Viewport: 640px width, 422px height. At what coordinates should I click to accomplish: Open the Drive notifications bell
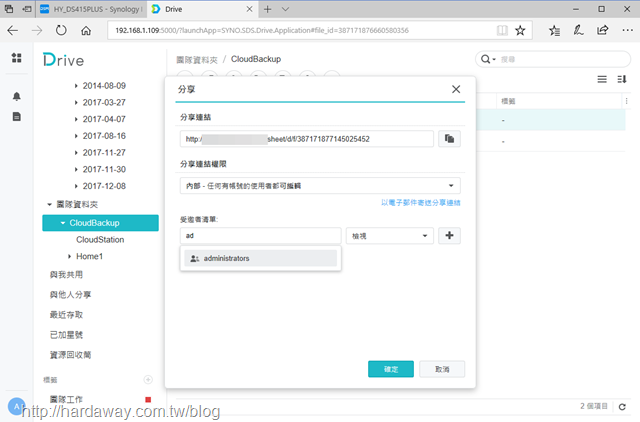click(x=16, y=96)
